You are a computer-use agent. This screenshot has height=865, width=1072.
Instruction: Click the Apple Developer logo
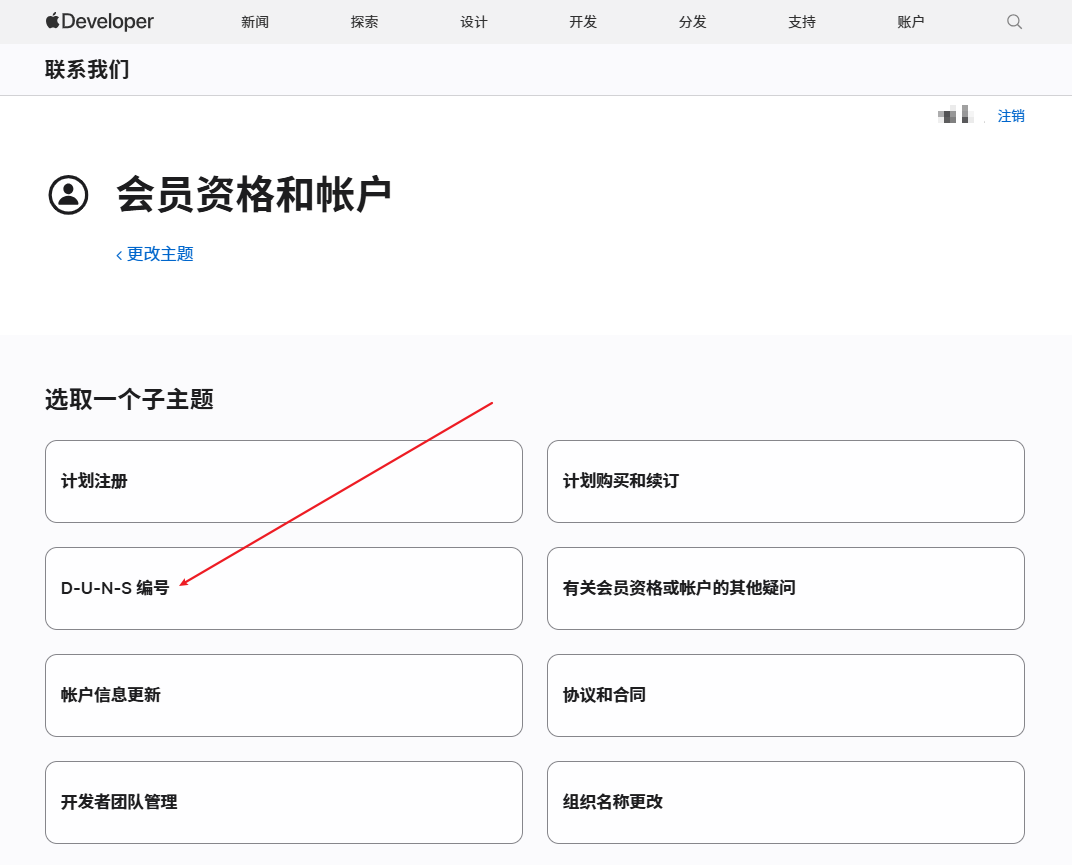(100, 21)
